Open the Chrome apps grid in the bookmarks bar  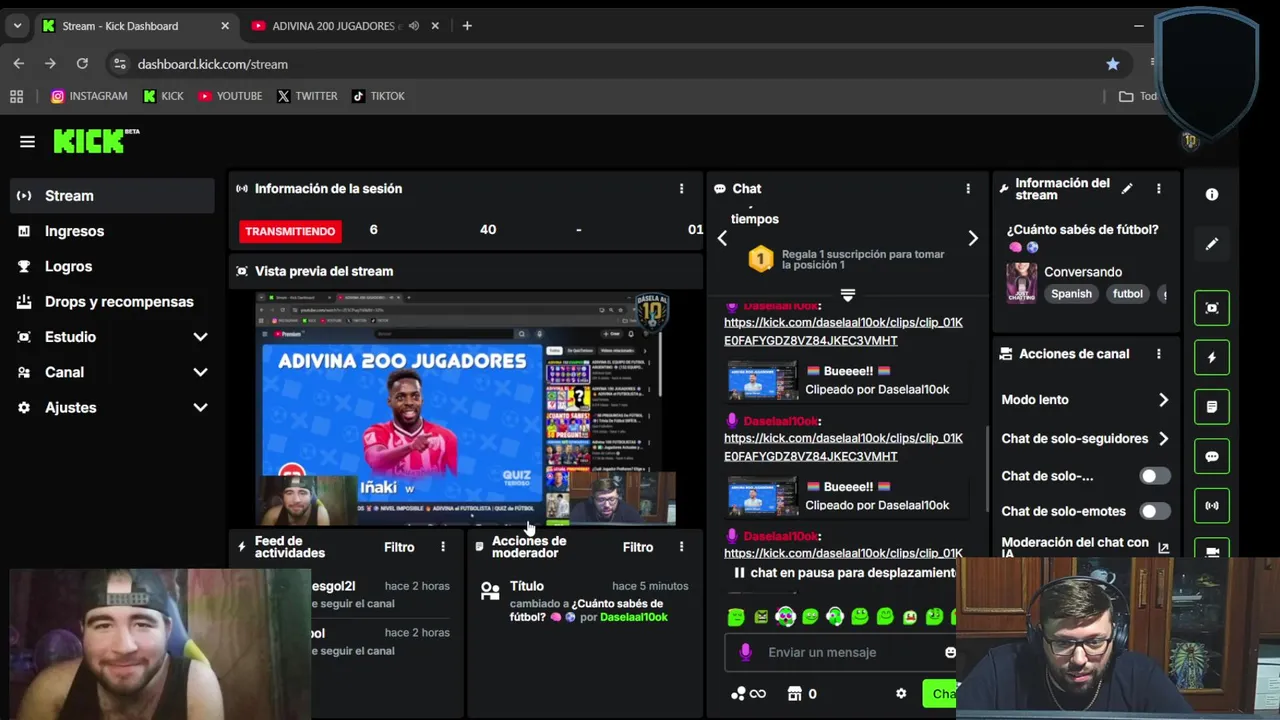(16, 96)
